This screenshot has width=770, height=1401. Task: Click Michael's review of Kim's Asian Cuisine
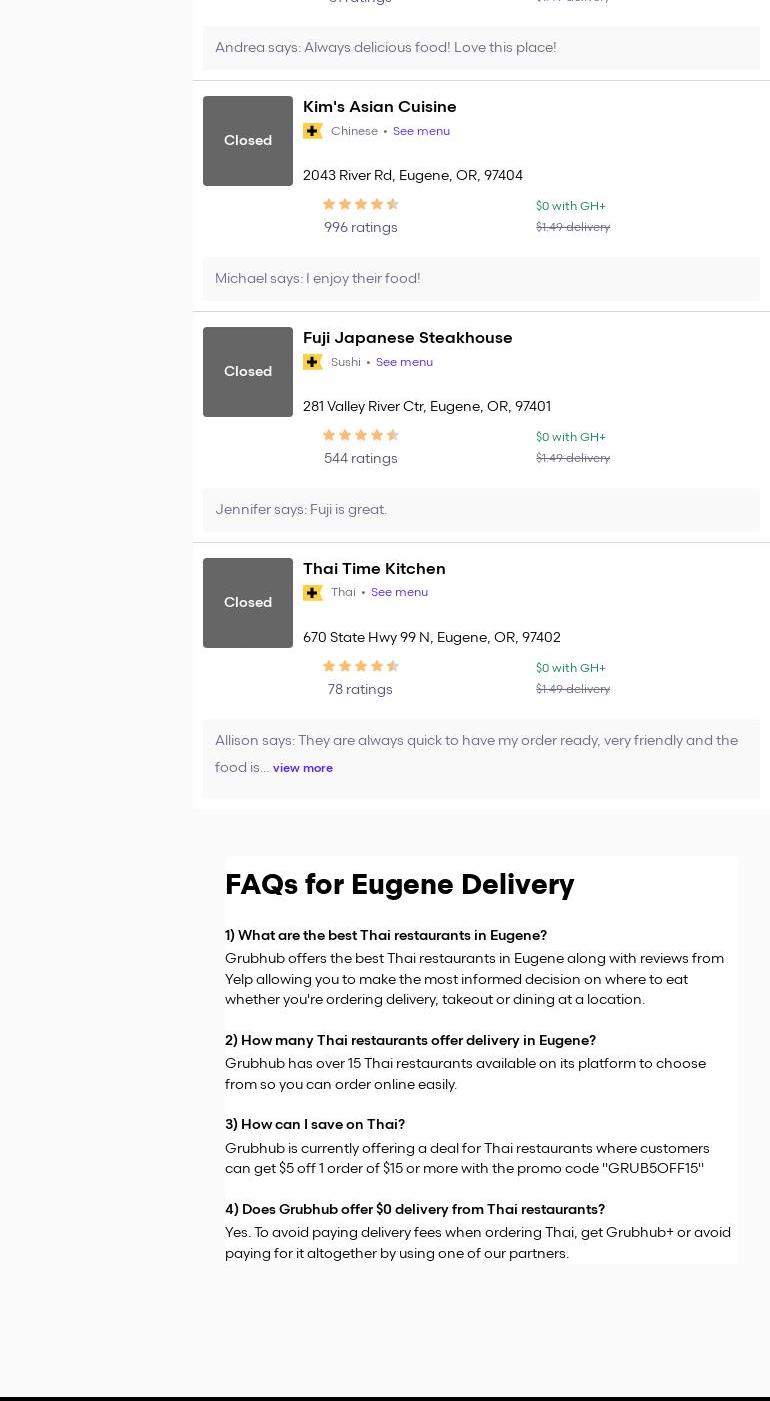click(317, 279)
